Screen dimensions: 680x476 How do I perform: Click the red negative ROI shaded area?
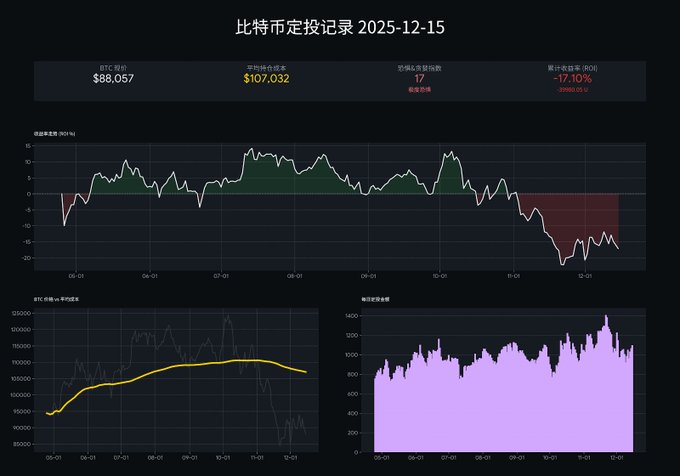(x=570, y=215)
